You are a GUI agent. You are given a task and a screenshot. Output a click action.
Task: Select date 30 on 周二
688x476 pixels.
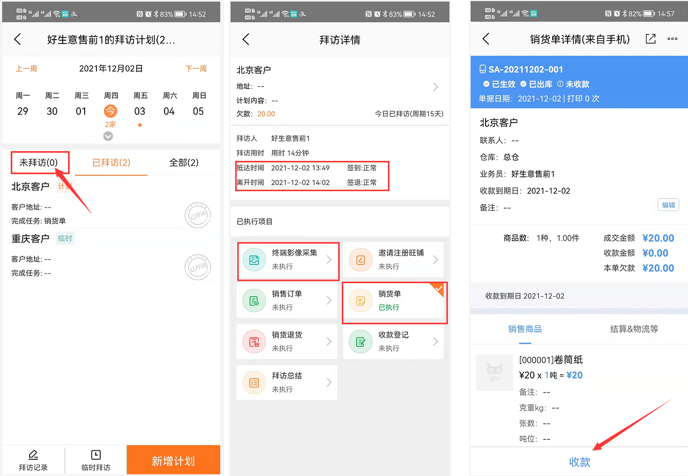click(x=52, y=111)
